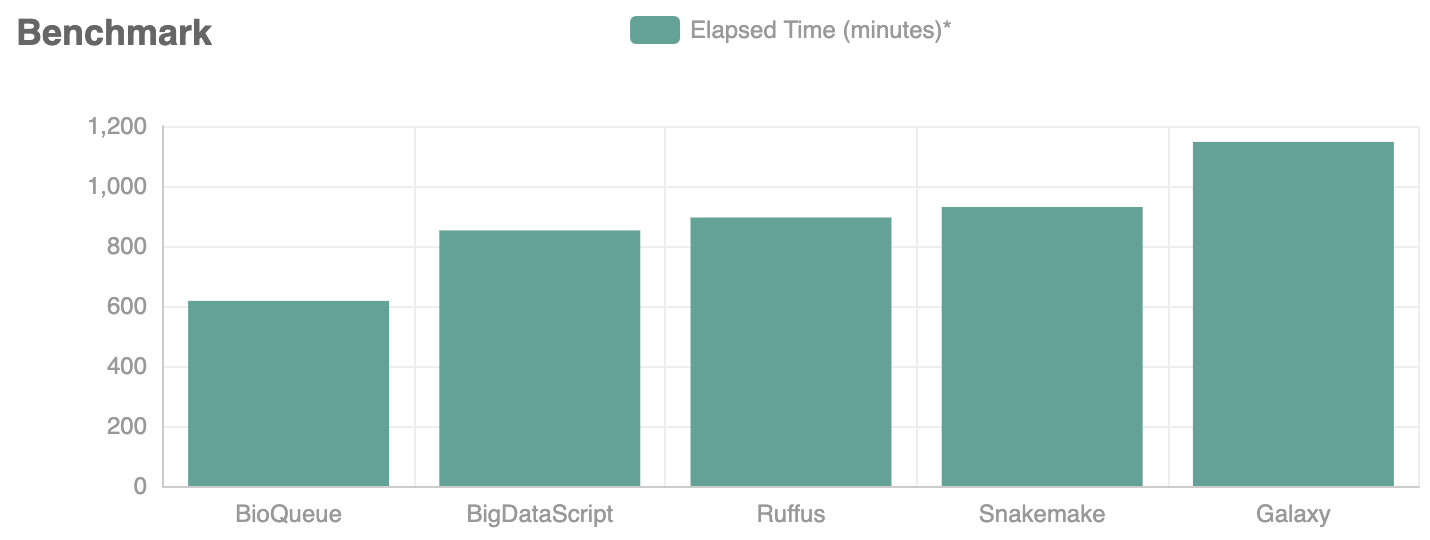Click the Snakemake axis label

(1042, 515)
